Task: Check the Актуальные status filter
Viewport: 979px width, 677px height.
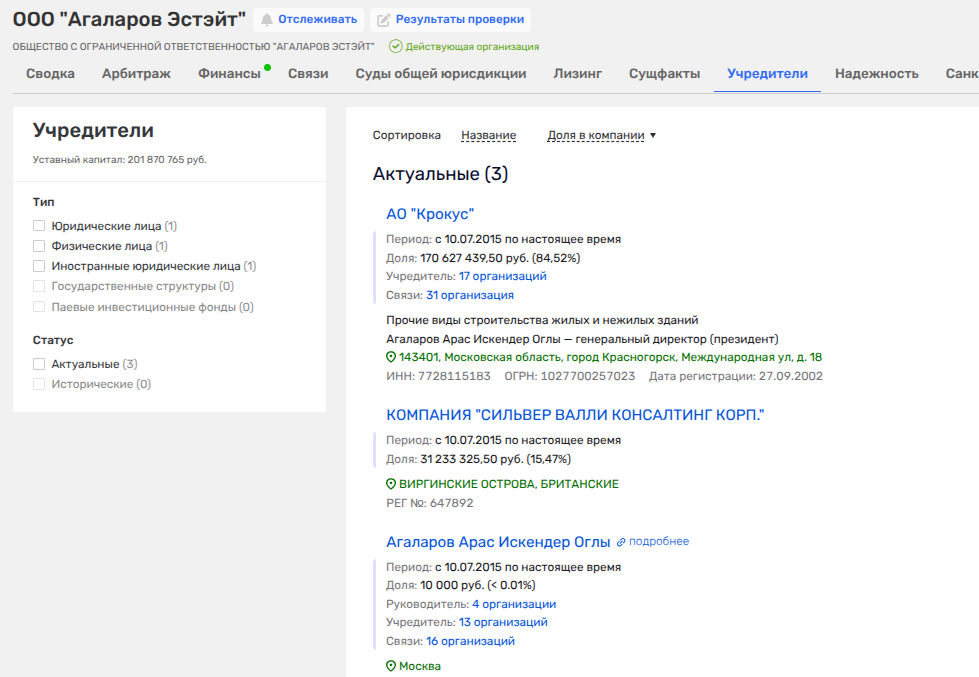Action: [x=39, y=364]
